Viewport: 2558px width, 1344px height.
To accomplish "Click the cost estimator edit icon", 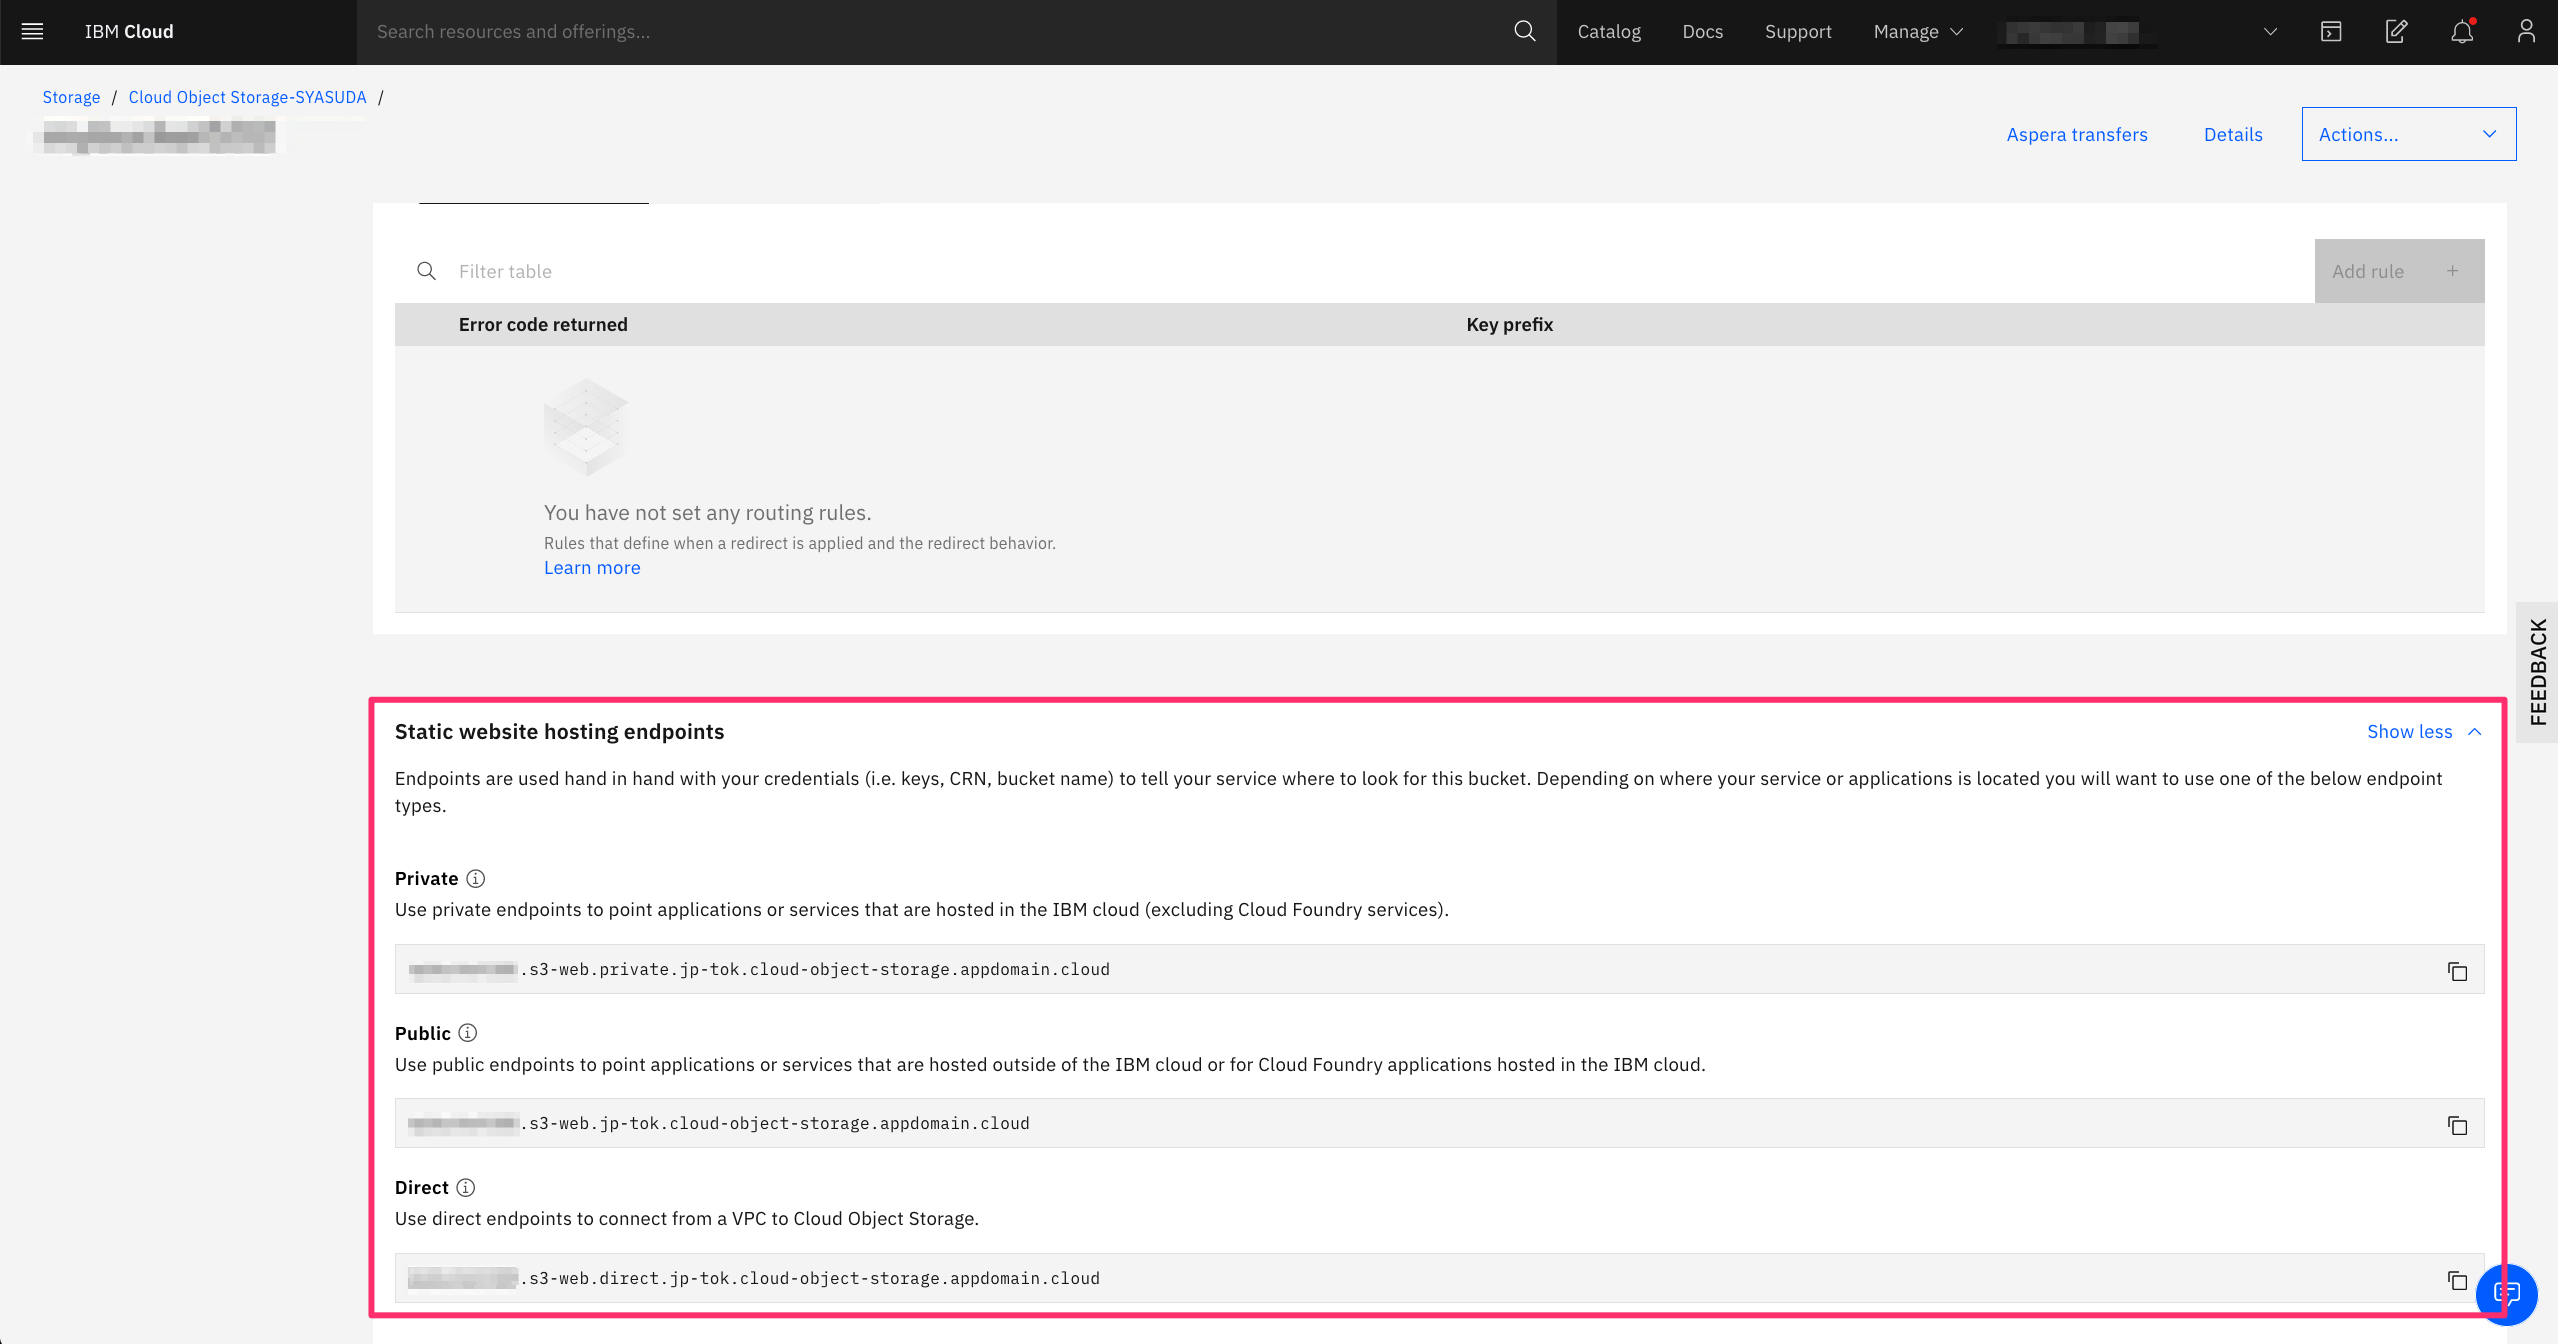I will [x=2396, y=31].
